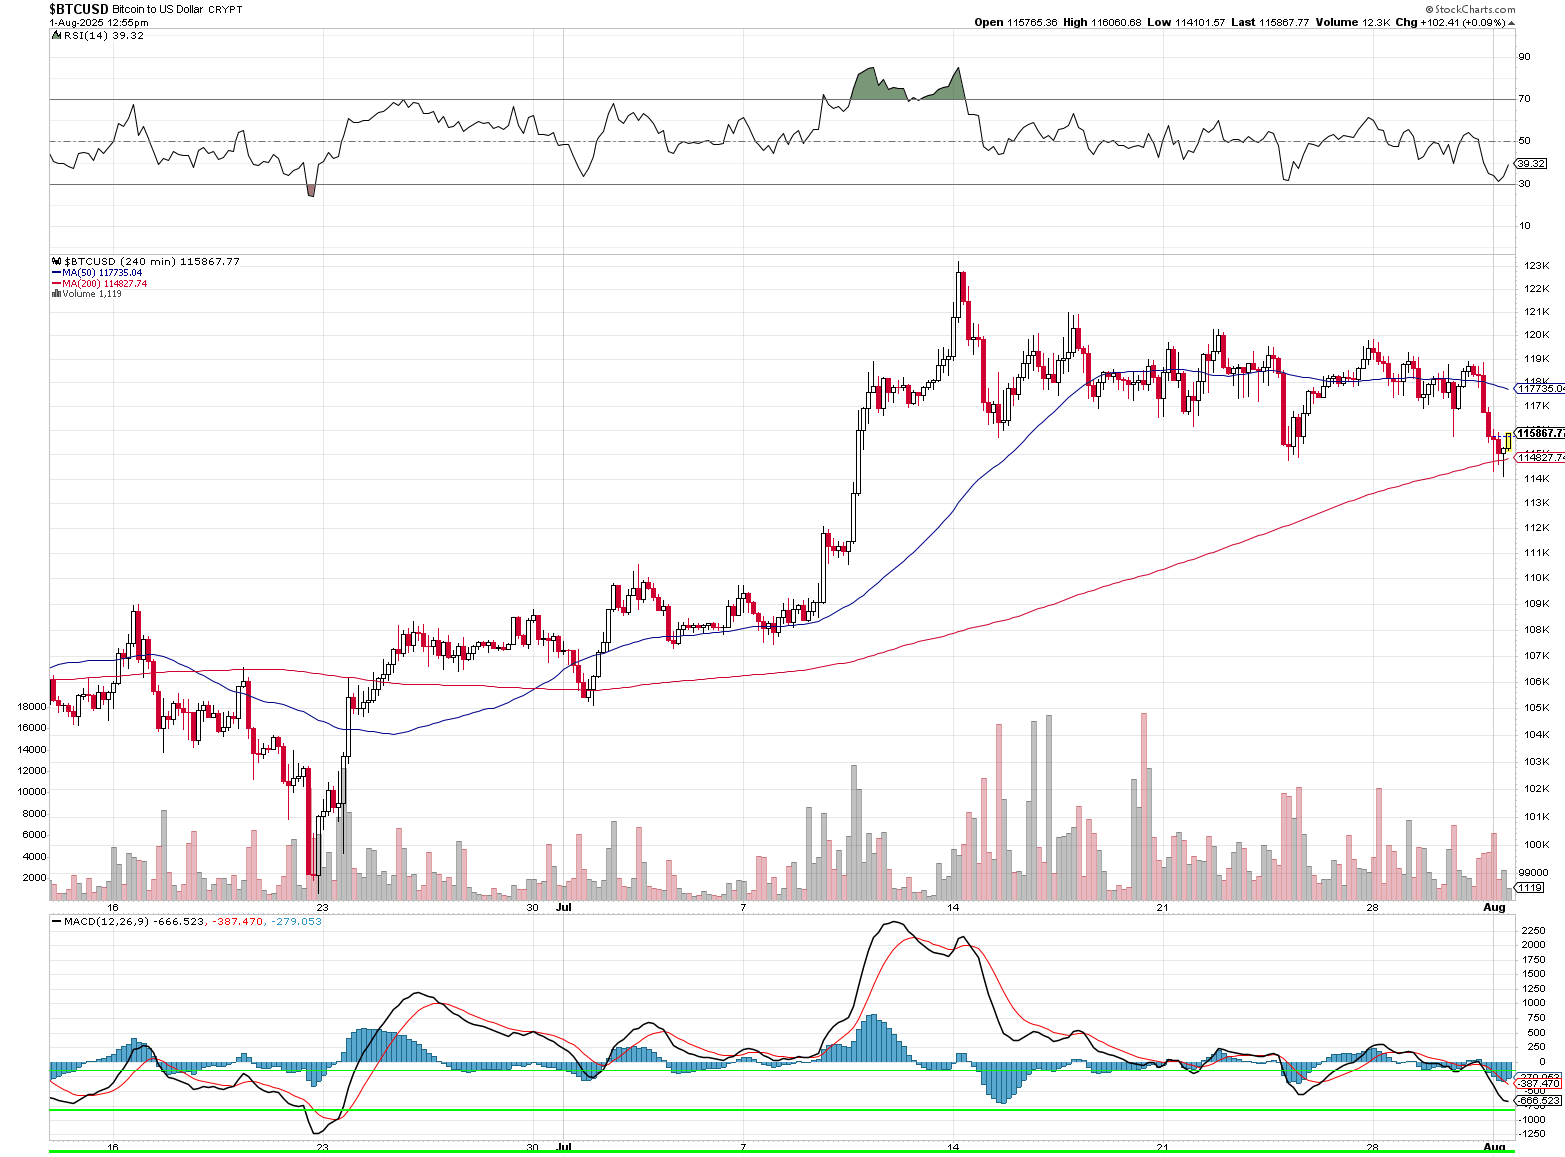This screenshot has width=1565, height=1157.
Task: Click the Jul date label on price axis
Action: tap(564, 908)
